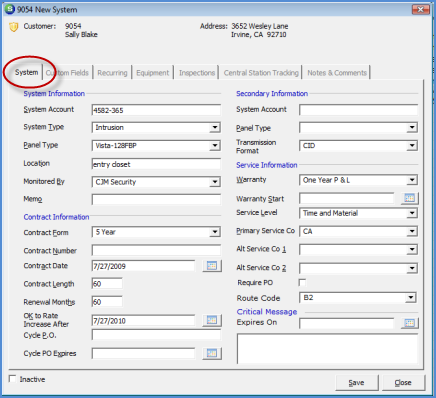Open calendar picker for Warranty Start

[410, 198]
